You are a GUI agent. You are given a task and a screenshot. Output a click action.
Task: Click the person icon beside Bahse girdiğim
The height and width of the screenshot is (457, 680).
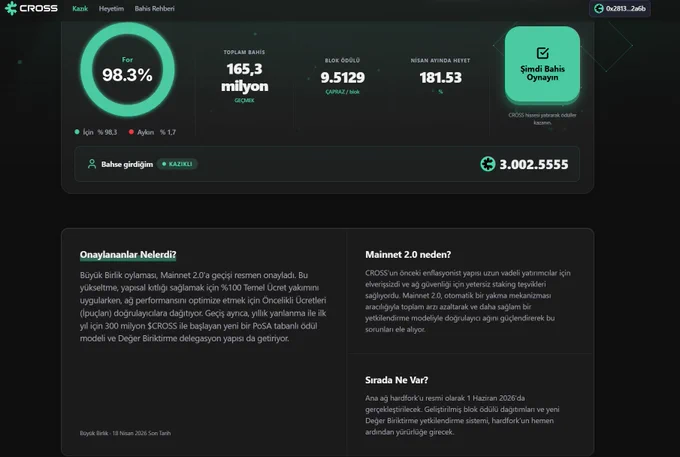[92, 164]
